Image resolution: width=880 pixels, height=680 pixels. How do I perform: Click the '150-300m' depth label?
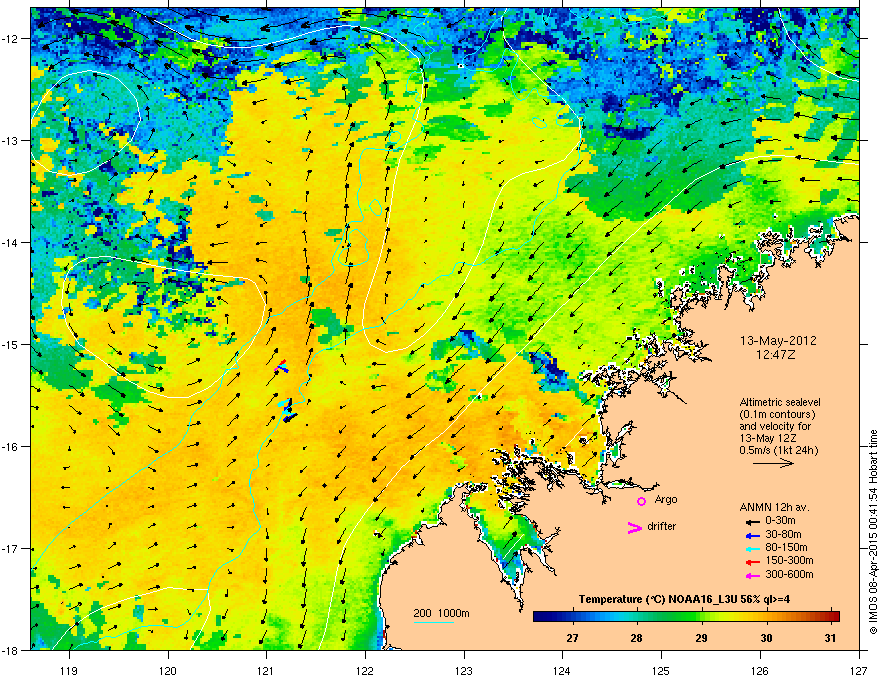click(x=789, y=560)
